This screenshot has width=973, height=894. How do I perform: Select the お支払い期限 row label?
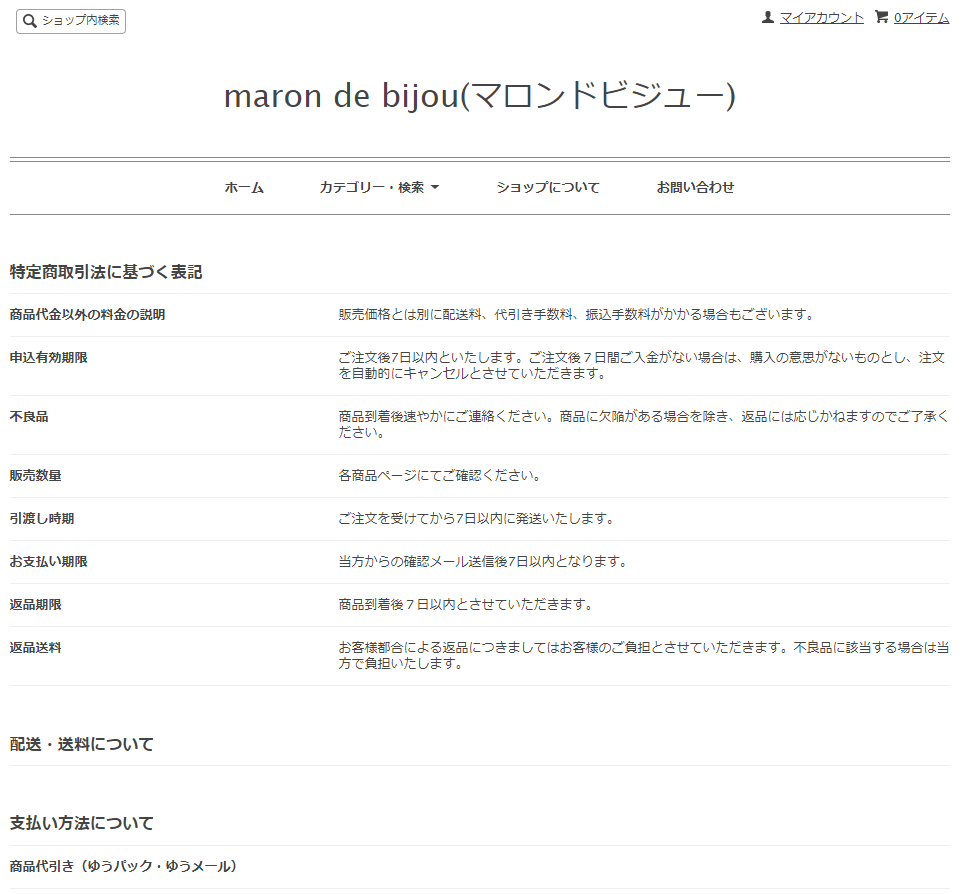[48, 561]
